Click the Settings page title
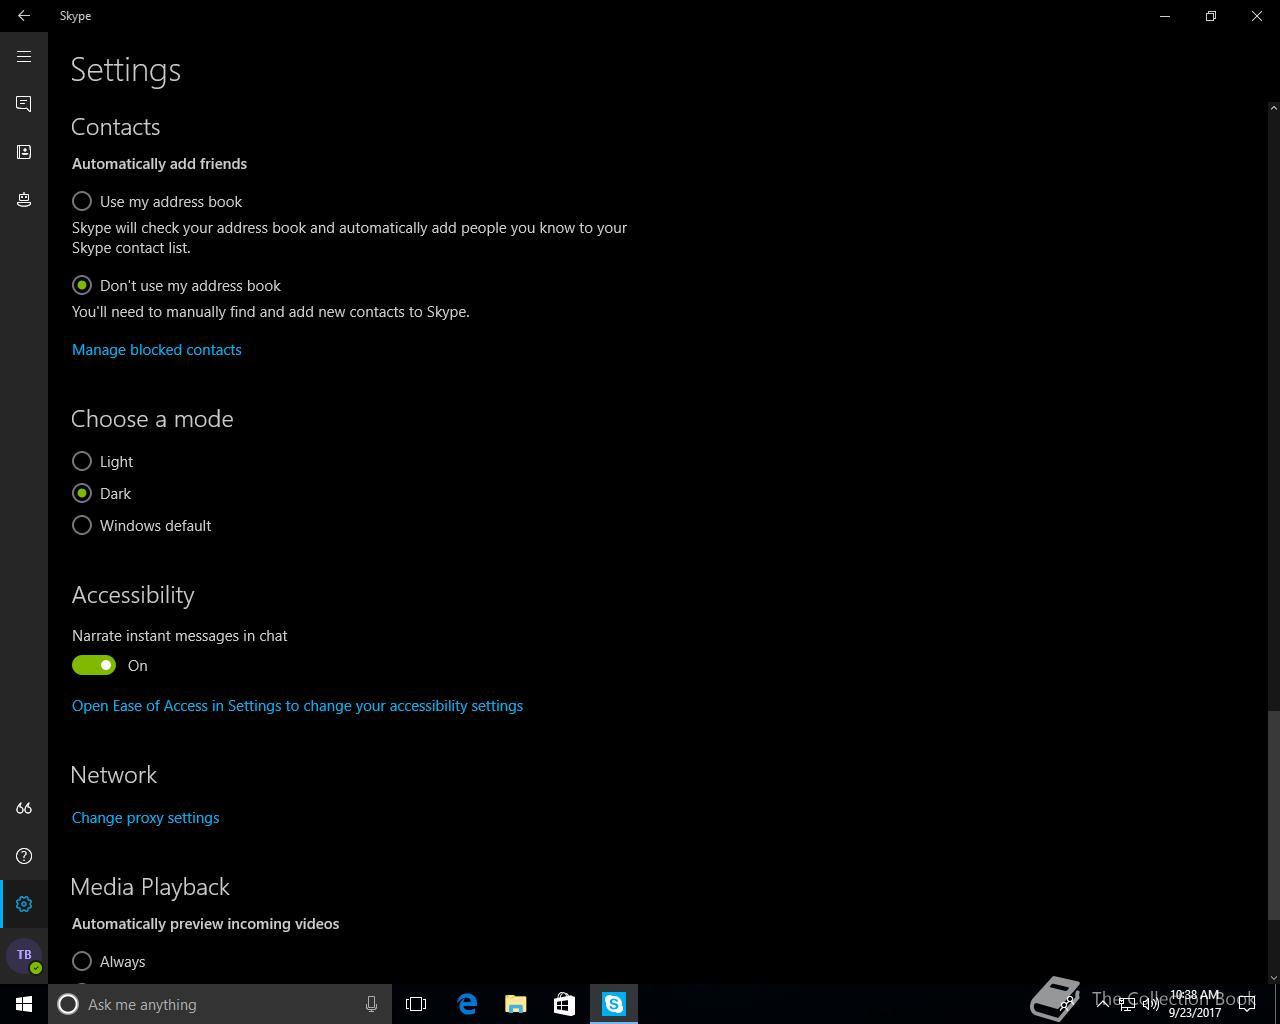Viewport: 1280px width, 1024px height. click(x=126, y=70)
